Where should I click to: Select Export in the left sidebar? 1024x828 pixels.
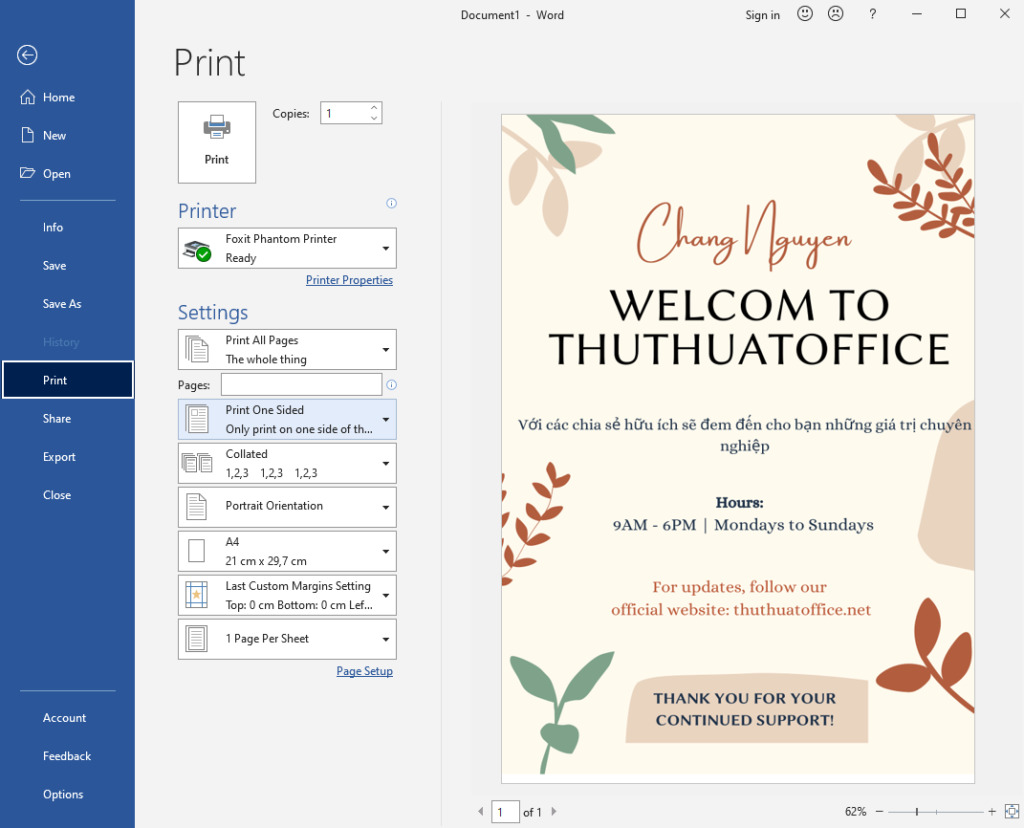pos(59,457)
